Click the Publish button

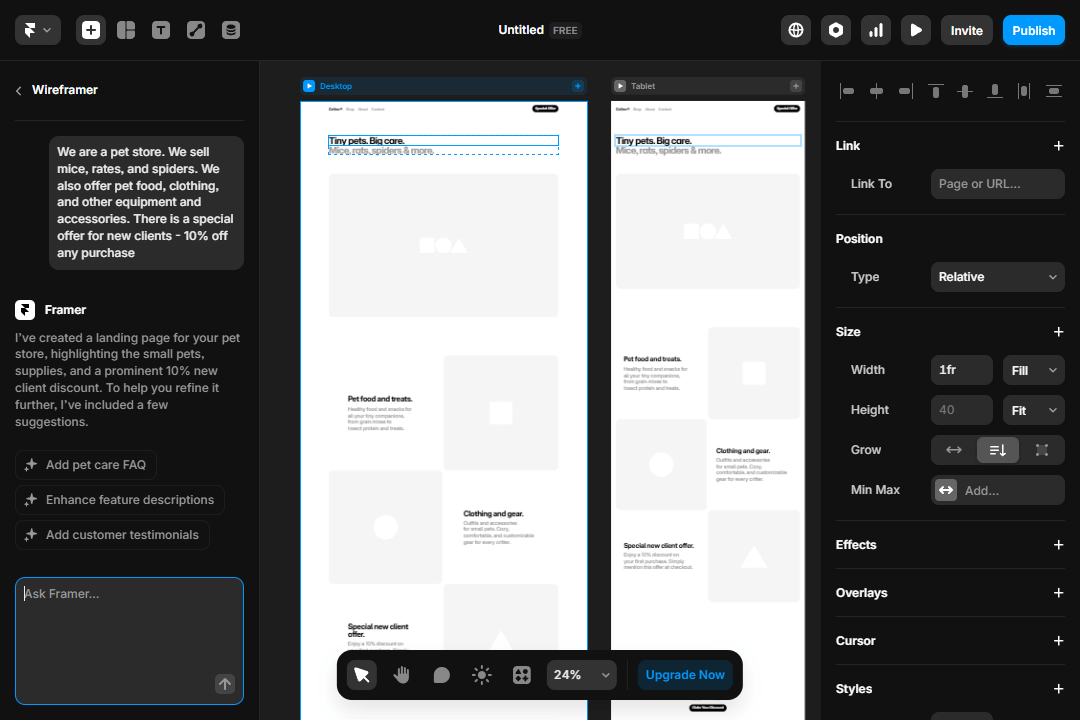click(x=1033, y=30)
